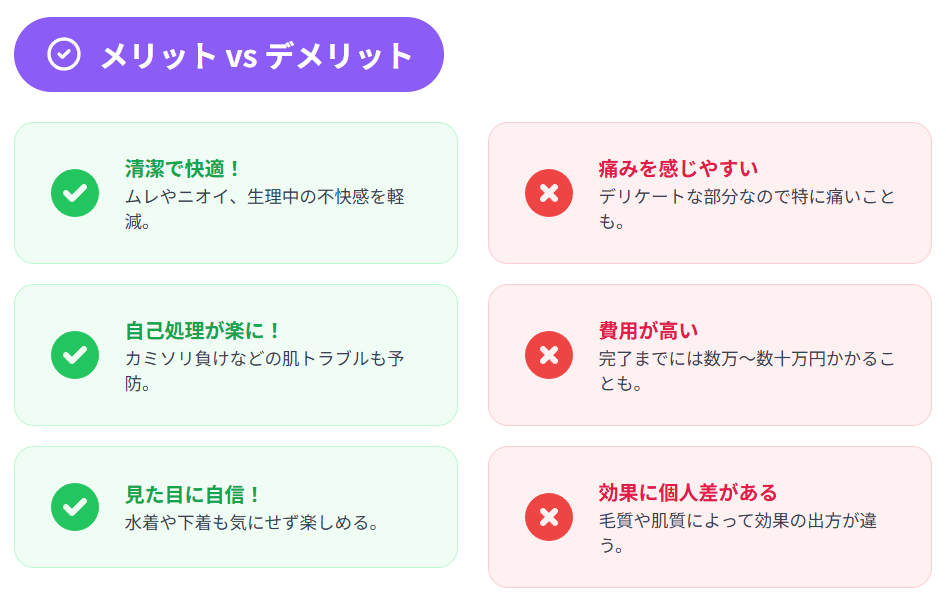Image resolution: width=946 pixels, height=602 pixels.
Task: Click the green check icon beside 自己処理が楽に！
Action: (x=75, y=355)
